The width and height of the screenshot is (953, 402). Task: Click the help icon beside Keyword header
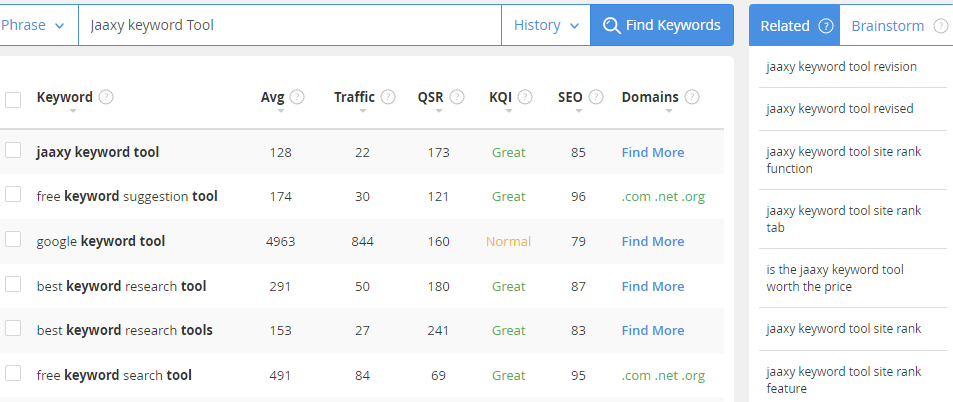pyautogui.click(x=106, y=97)
